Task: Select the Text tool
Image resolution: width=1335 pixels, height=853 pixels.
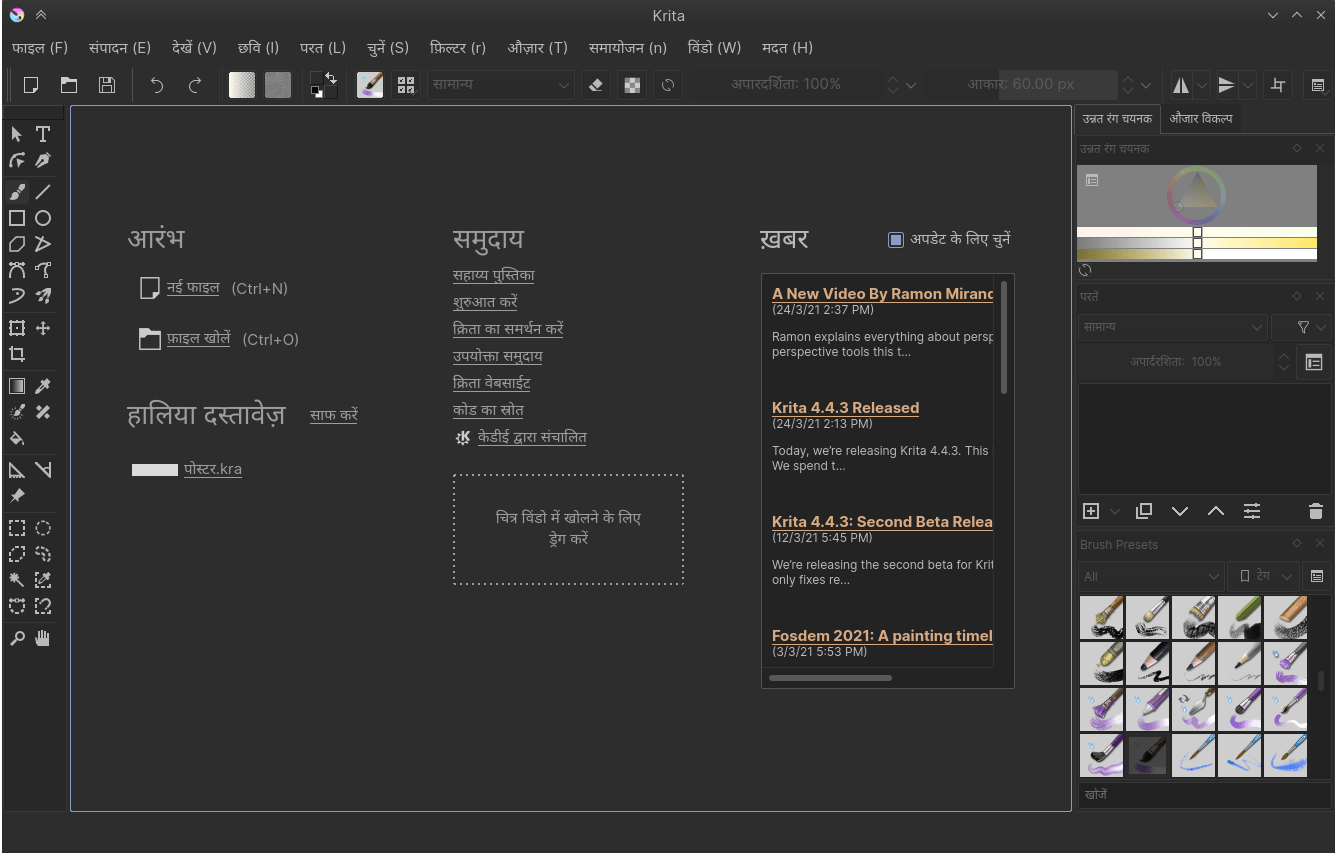Action: (x=43, y=133)
